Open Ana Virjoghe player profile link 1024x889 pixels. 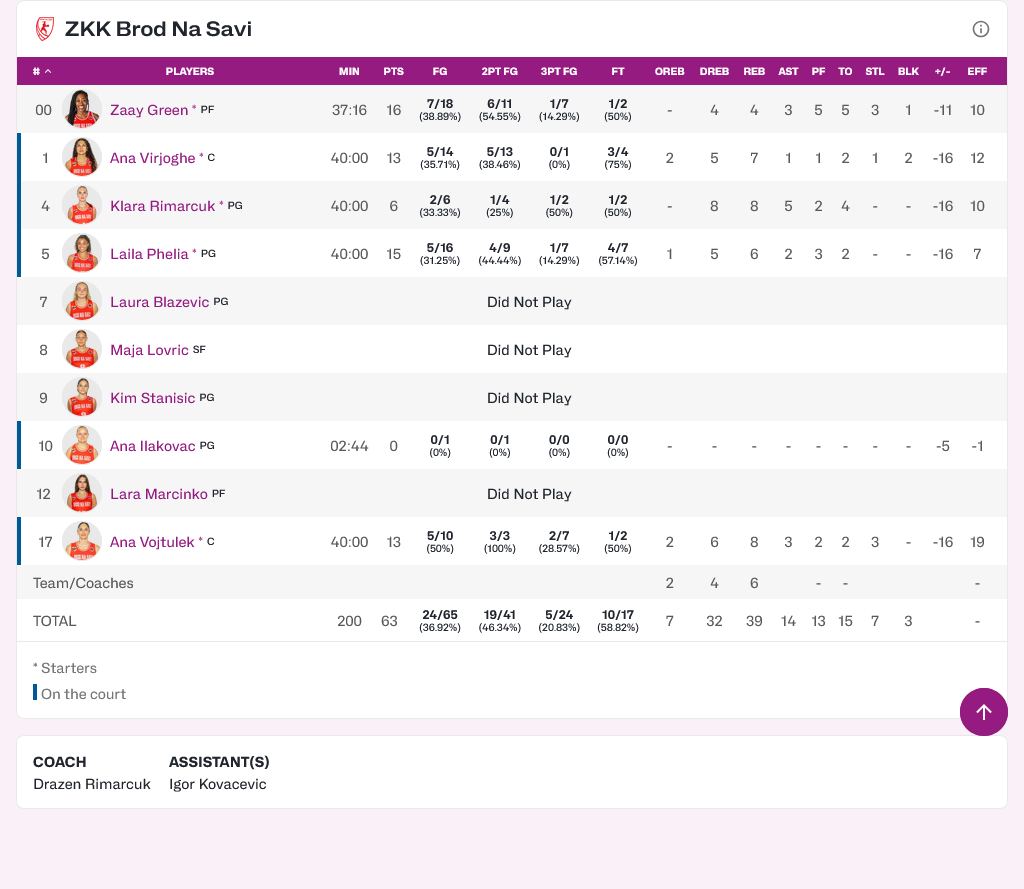click(x=152, y=158)
